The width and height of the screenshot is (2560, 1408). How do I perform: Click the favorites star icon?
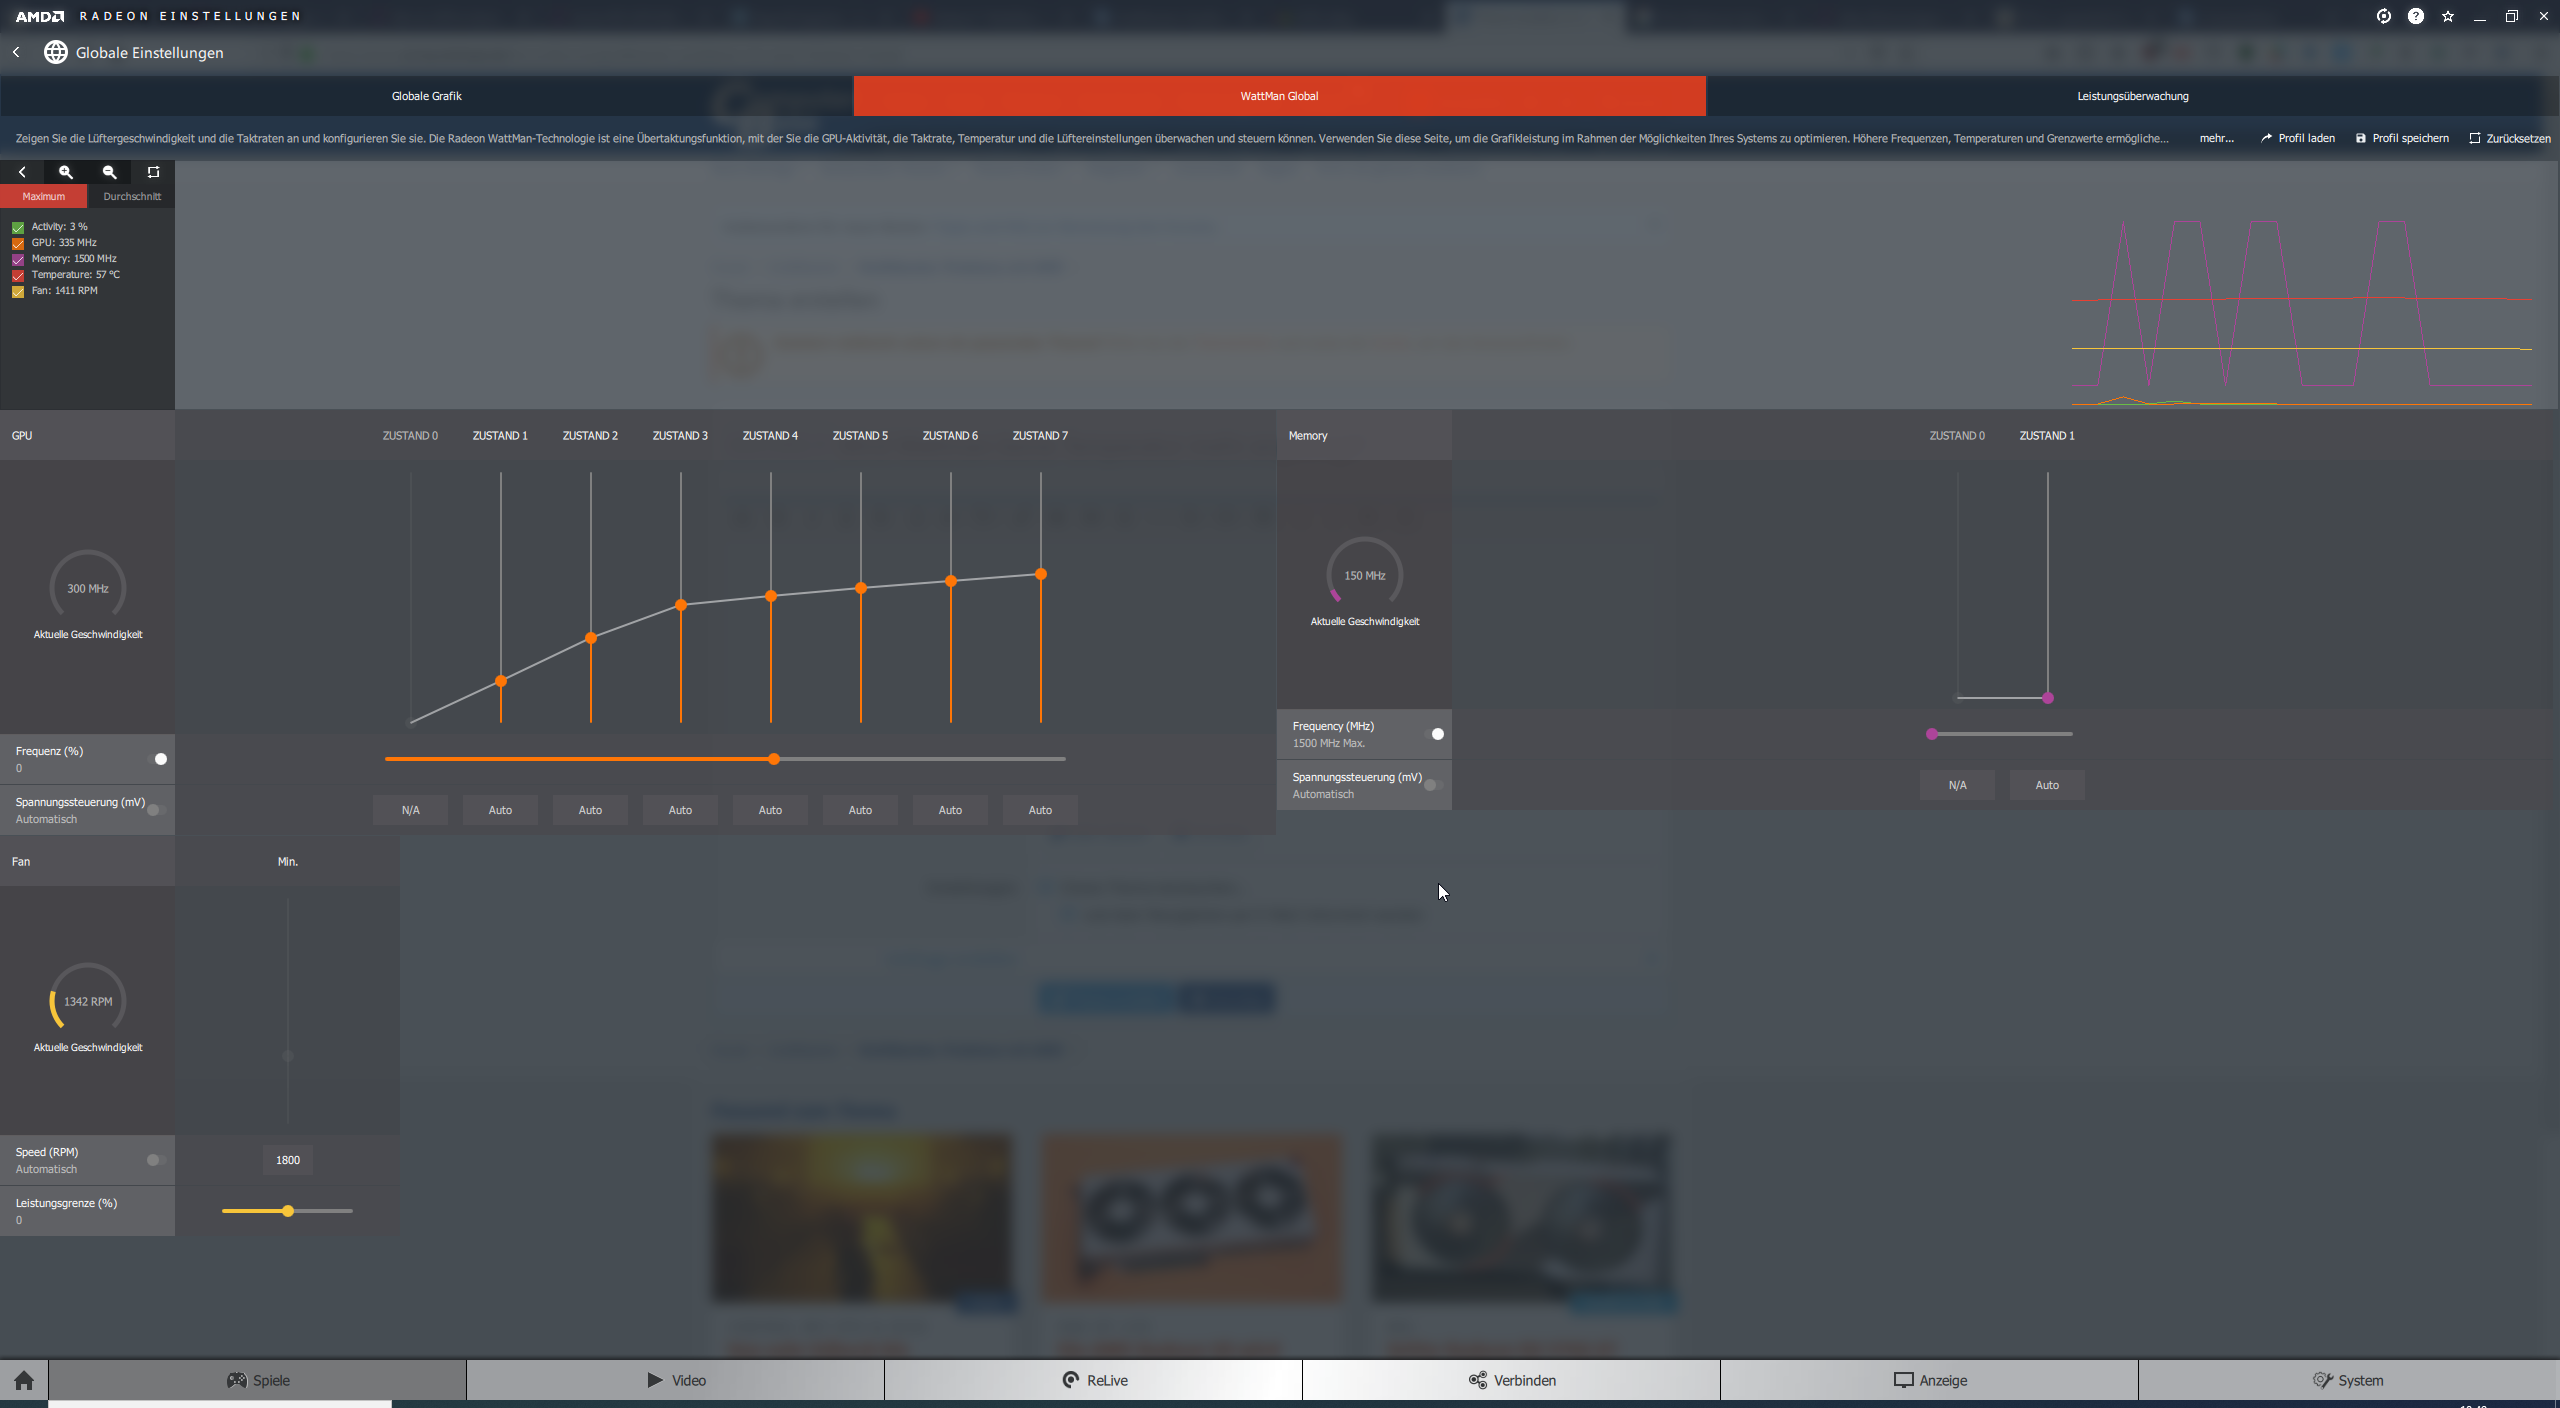click(2447, 16)
